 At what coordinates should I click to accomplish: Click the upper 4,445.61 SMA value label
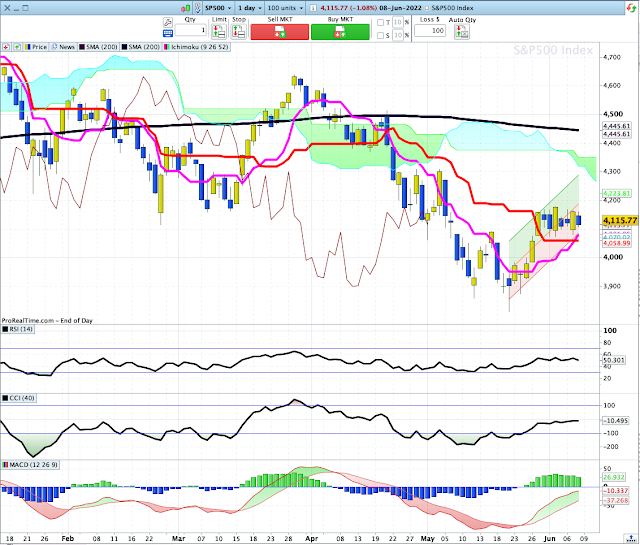point(617,126)
